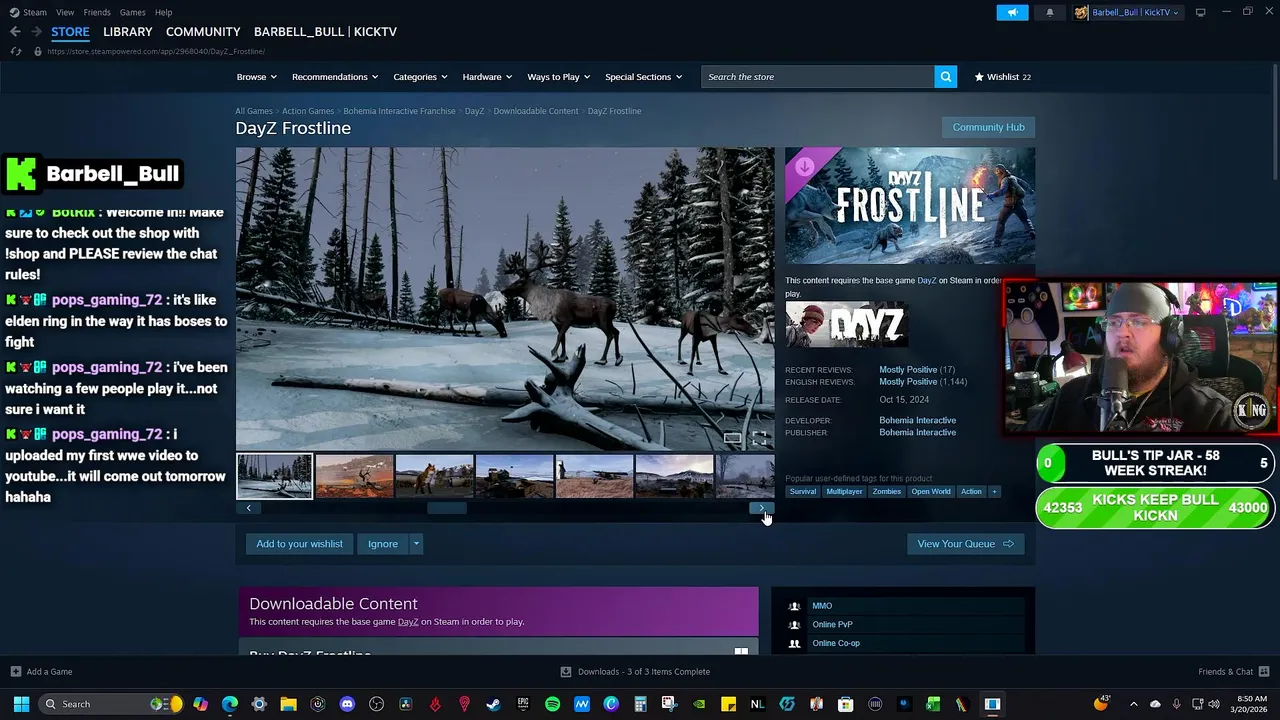Click the Zombies tag
This screenshot has width=1280, height=720.
(x=886, y=491)
